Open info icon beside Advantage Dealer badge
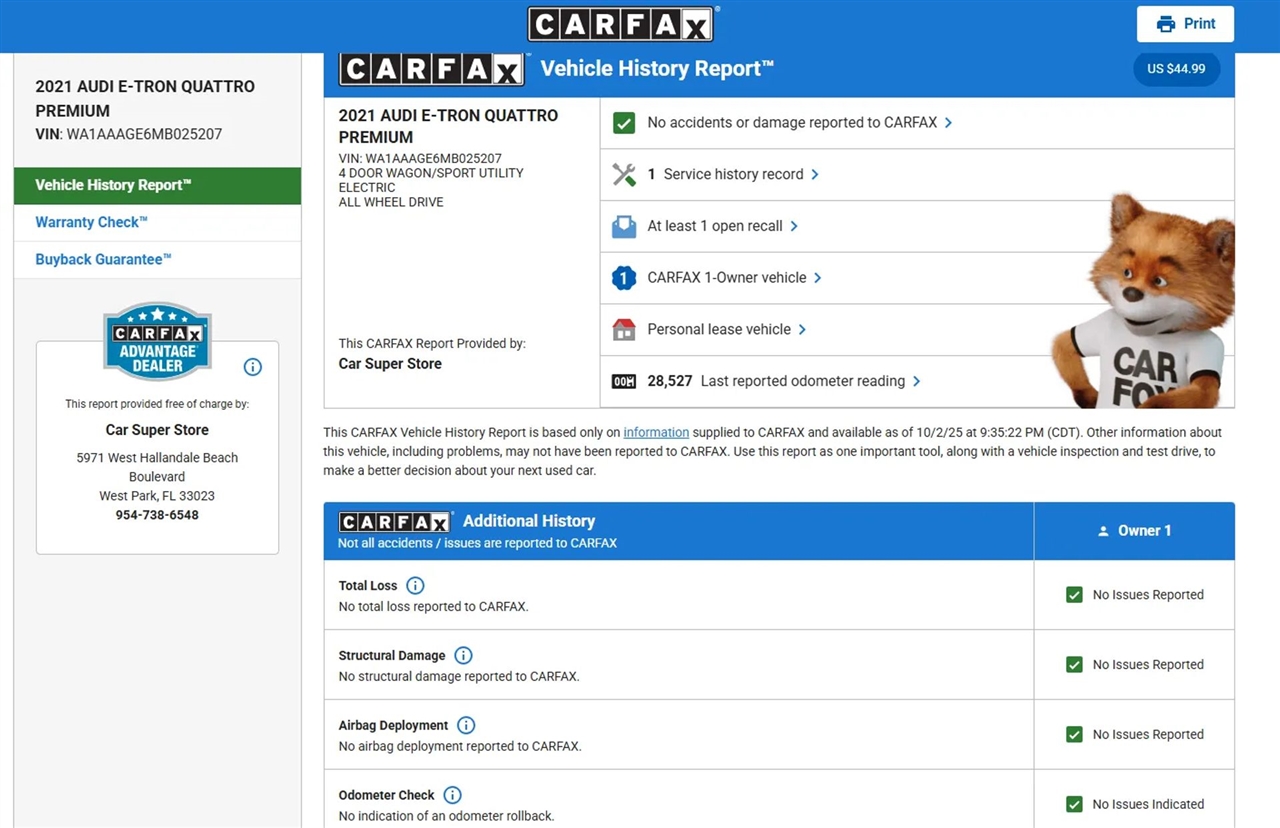The width and height of the screenshot is (1280, 828). coord(253,367)
